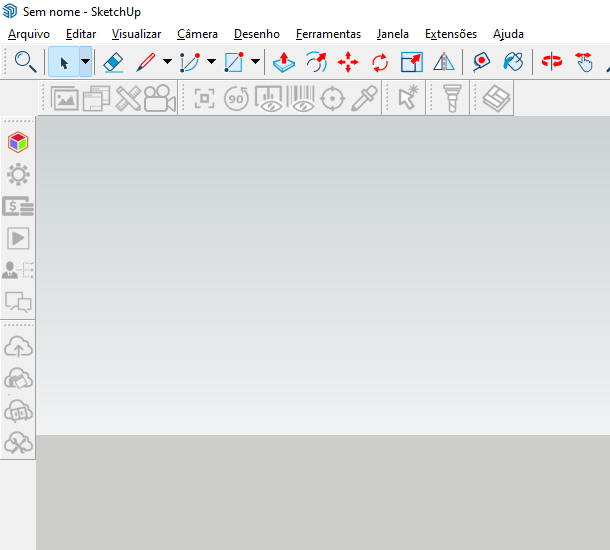Expand the Line tool dropdown arrow
Screen dimensions: 610x550
pos(167,61)
